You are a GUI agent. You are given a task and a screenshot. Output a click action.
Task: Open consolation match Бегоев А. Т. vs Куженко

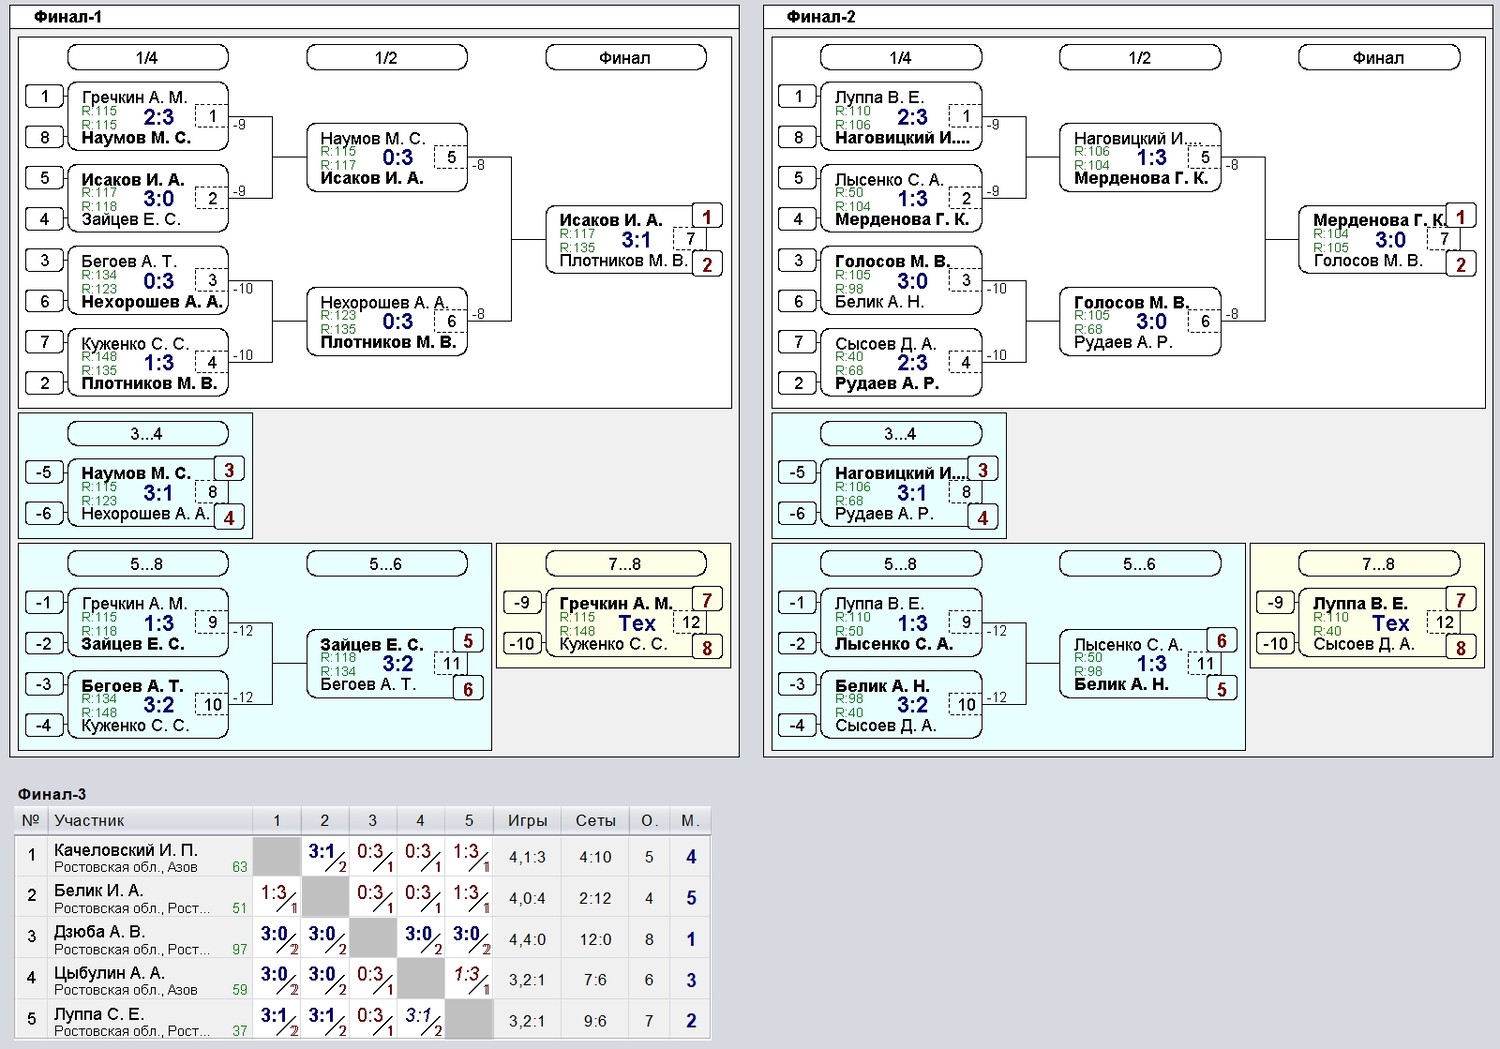click(147, 704)
